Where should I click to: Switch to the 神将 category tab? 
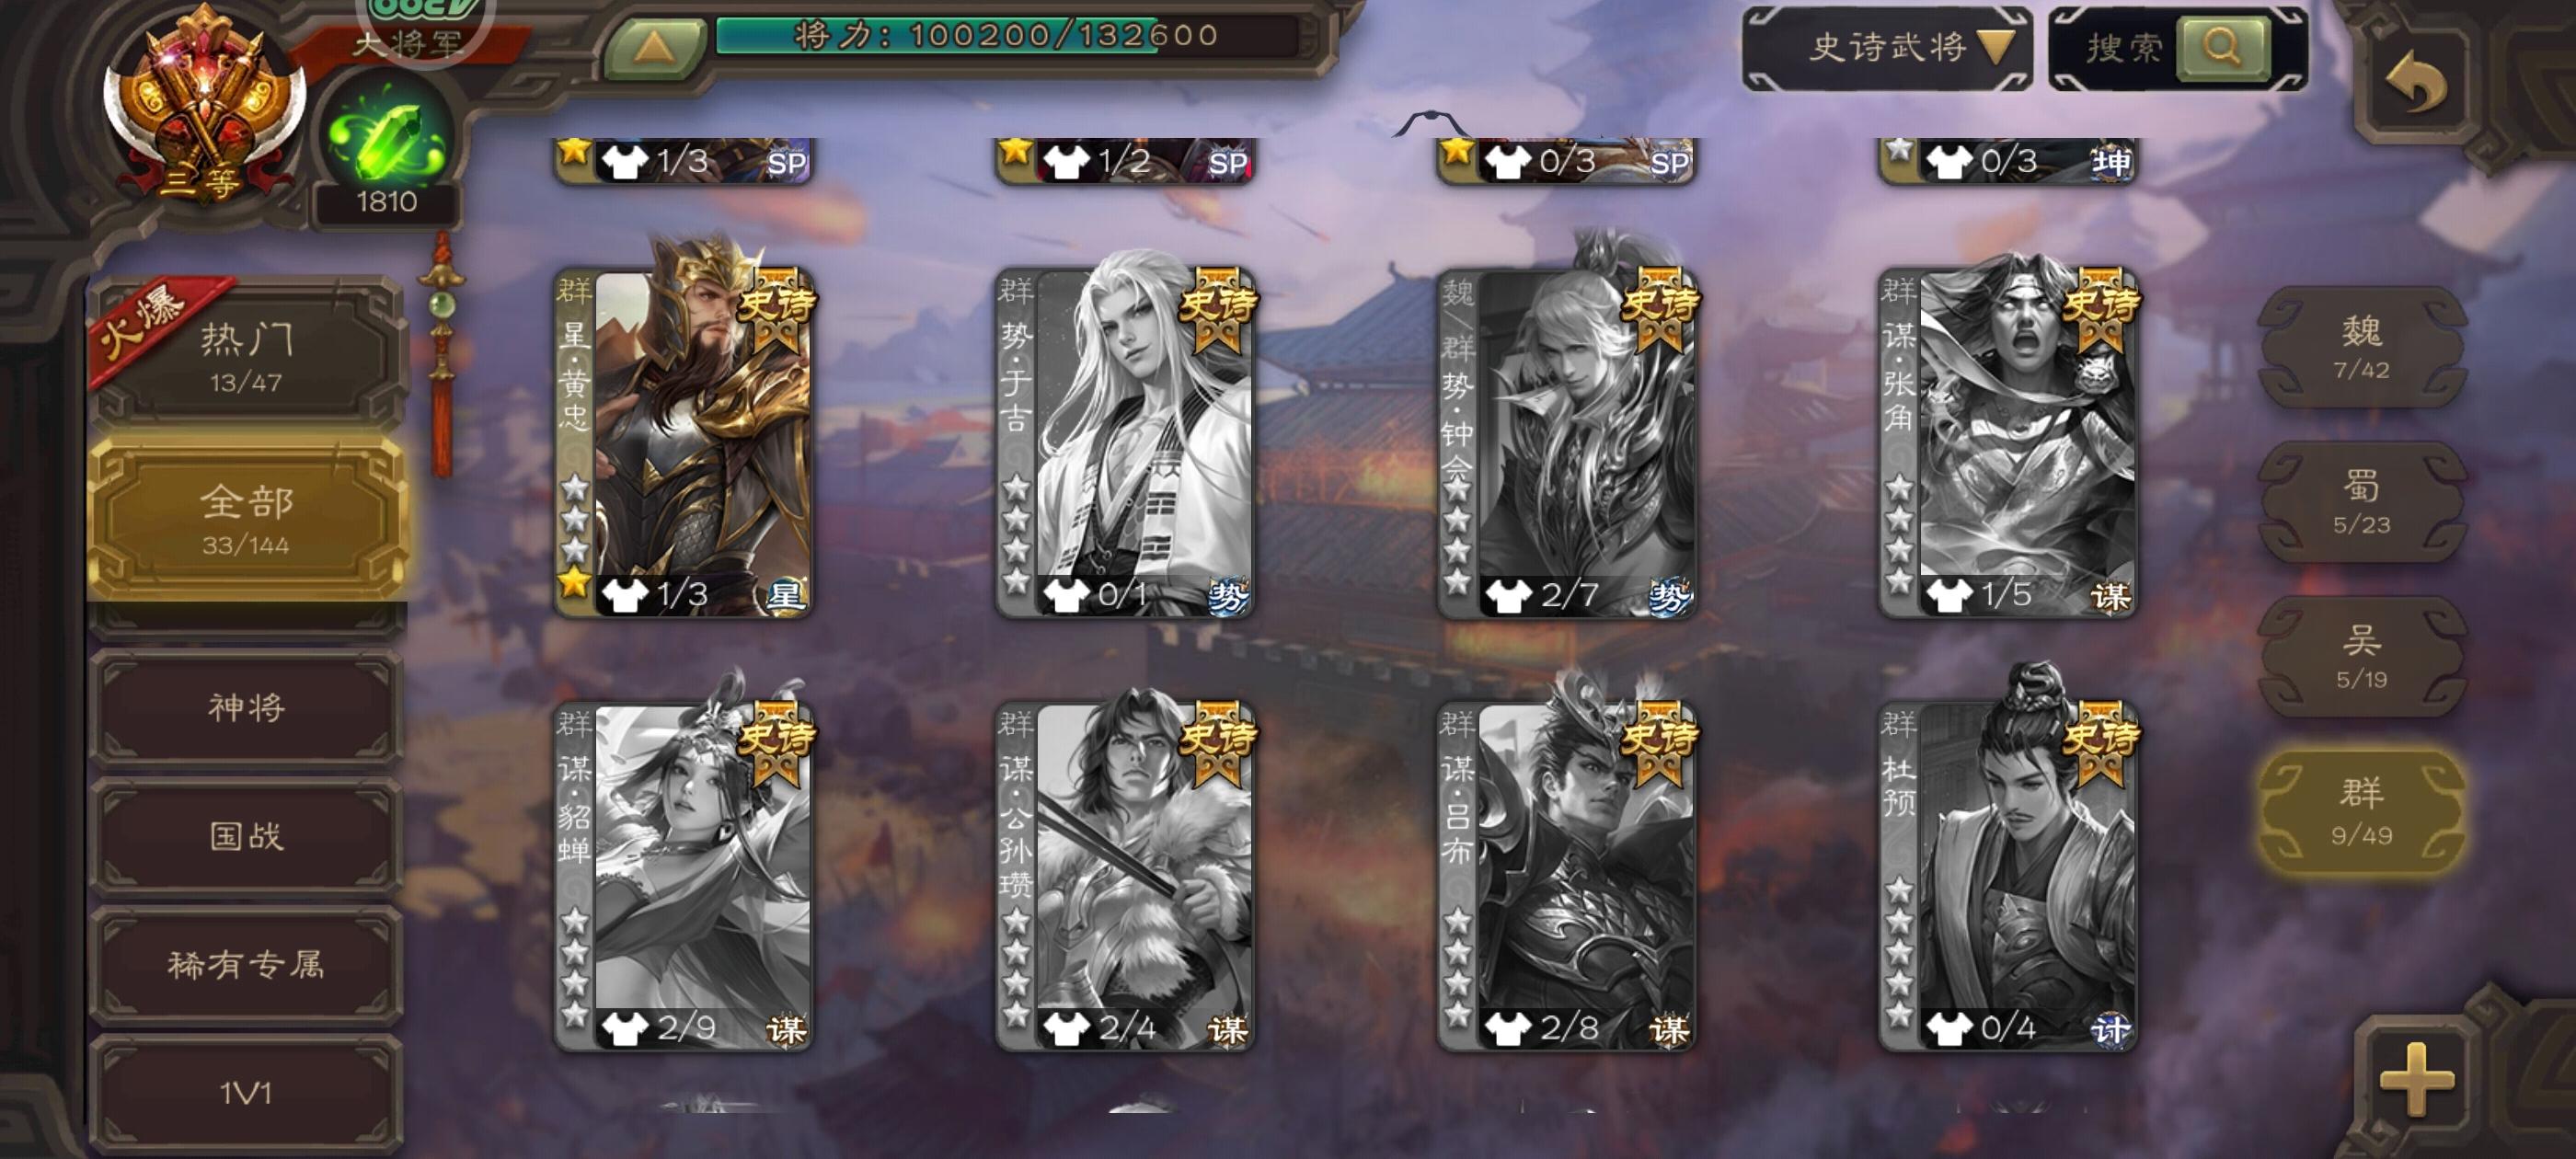tap(246, 708)
